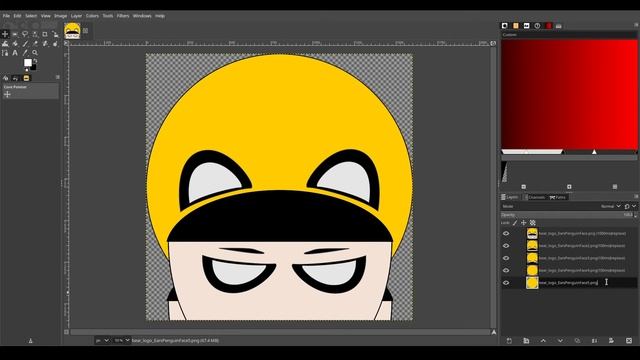The image size is (640, 360).
Task: Switch to the Channels tab
Action: click(535, 197)
